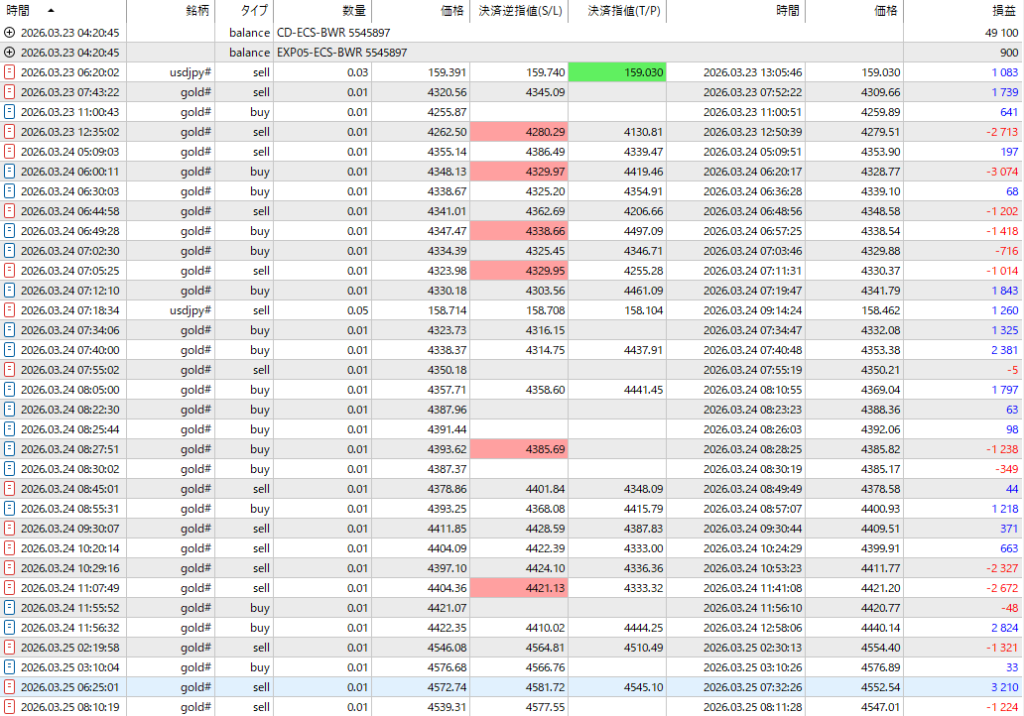This screenshot has width=1024, height=716.
Task: Click buy order icon at 2026.03.25 03:10:04
Action: click(x=10, y=667)
